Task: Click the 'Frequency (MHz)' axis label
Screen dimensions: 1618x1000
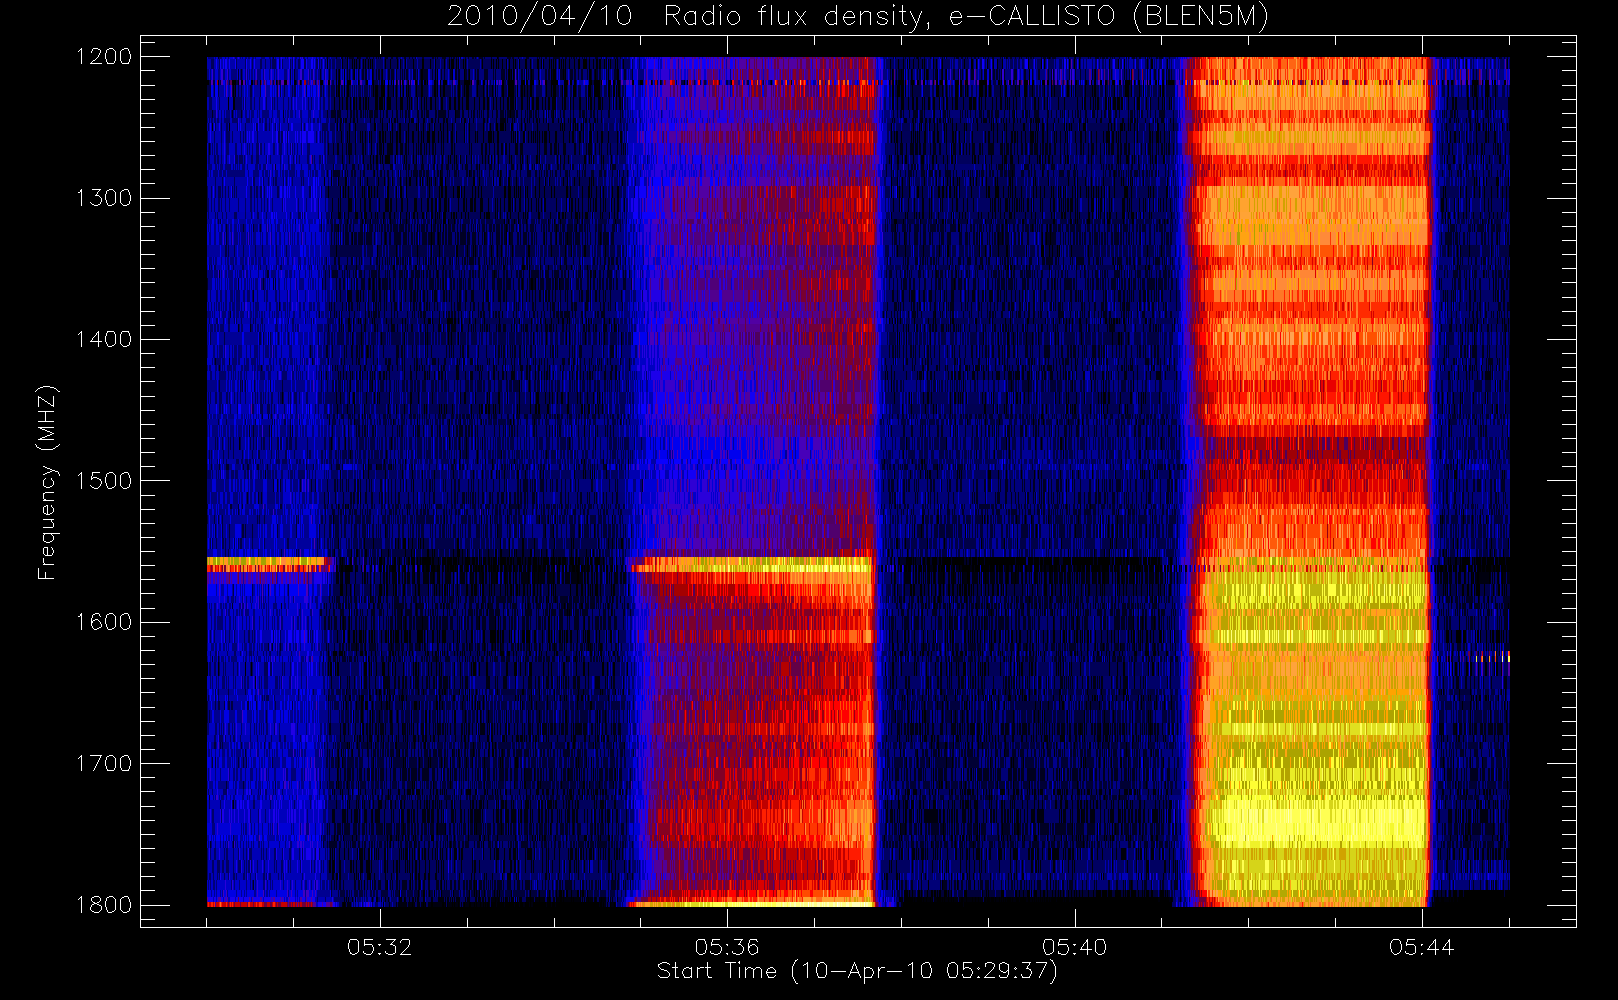Action: point(47,482)
